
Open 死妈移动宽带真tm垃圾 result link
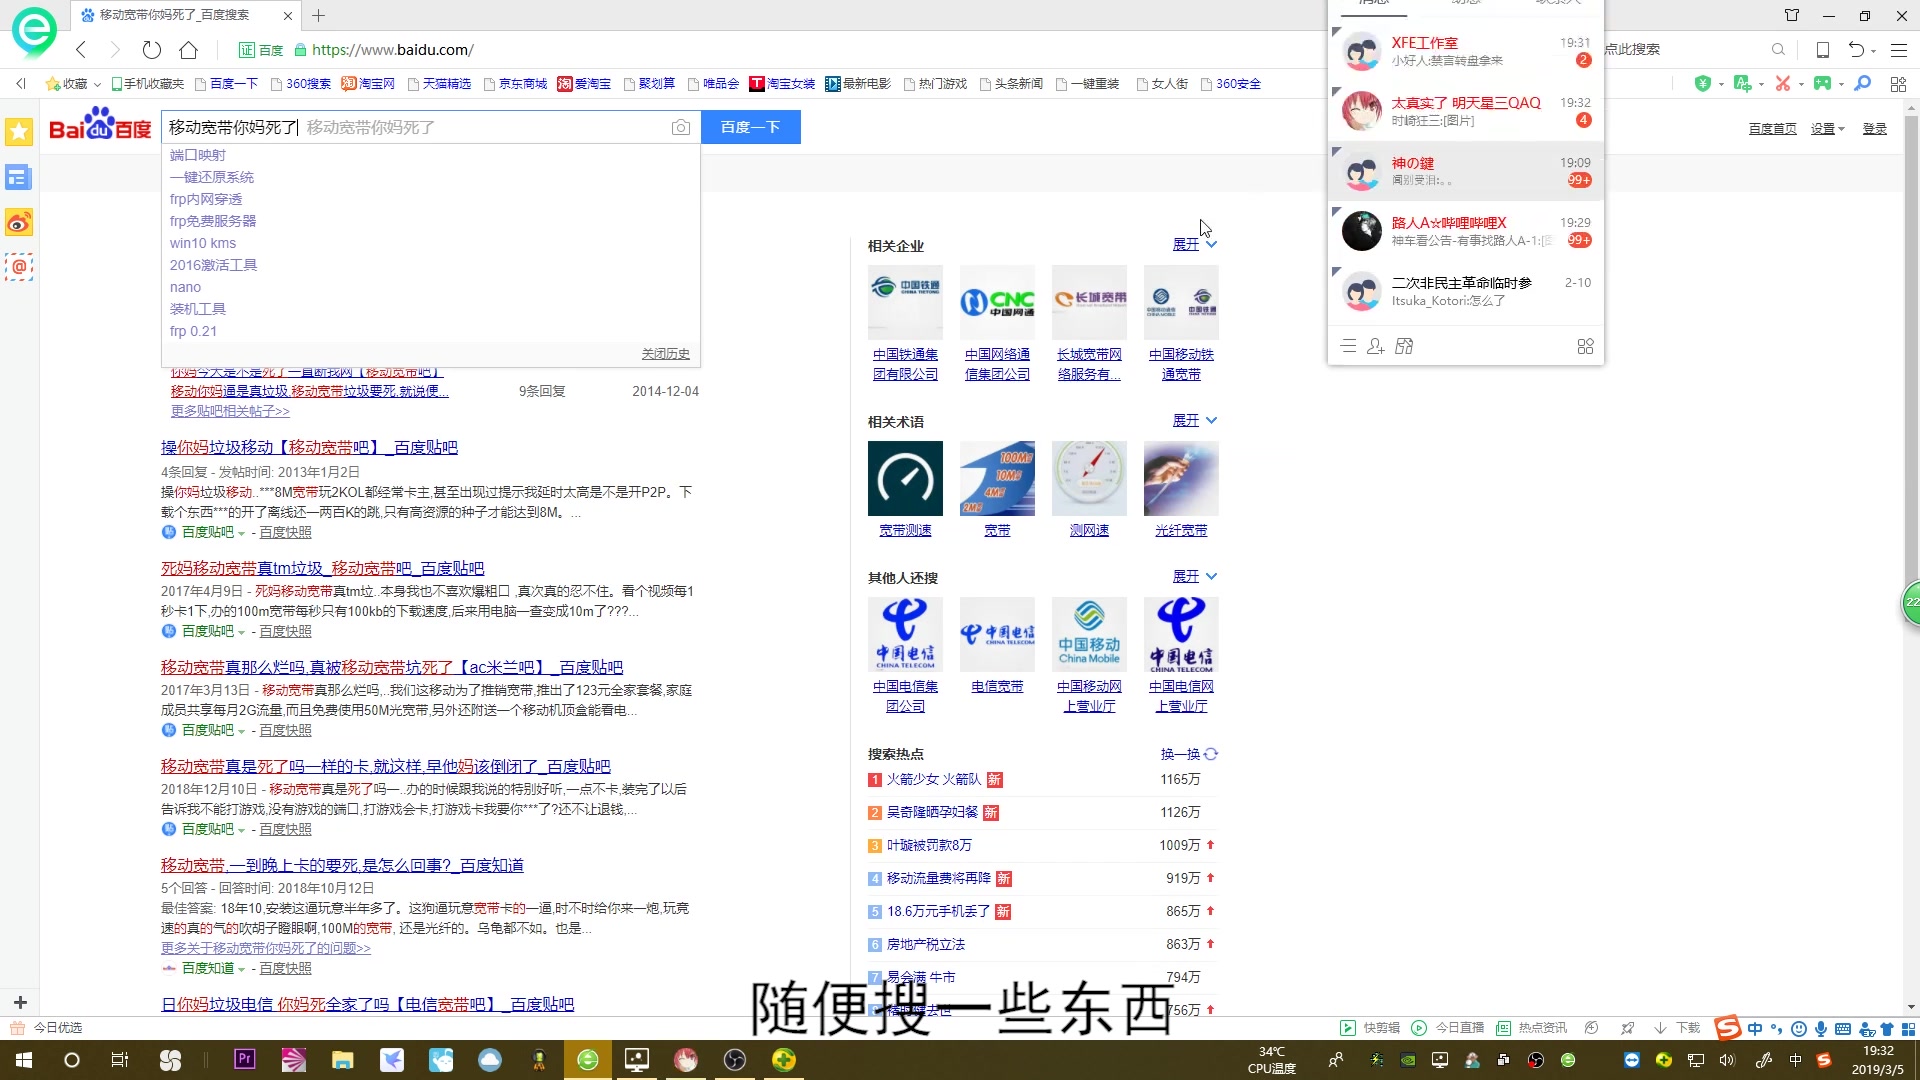click(x=322, y=568)
